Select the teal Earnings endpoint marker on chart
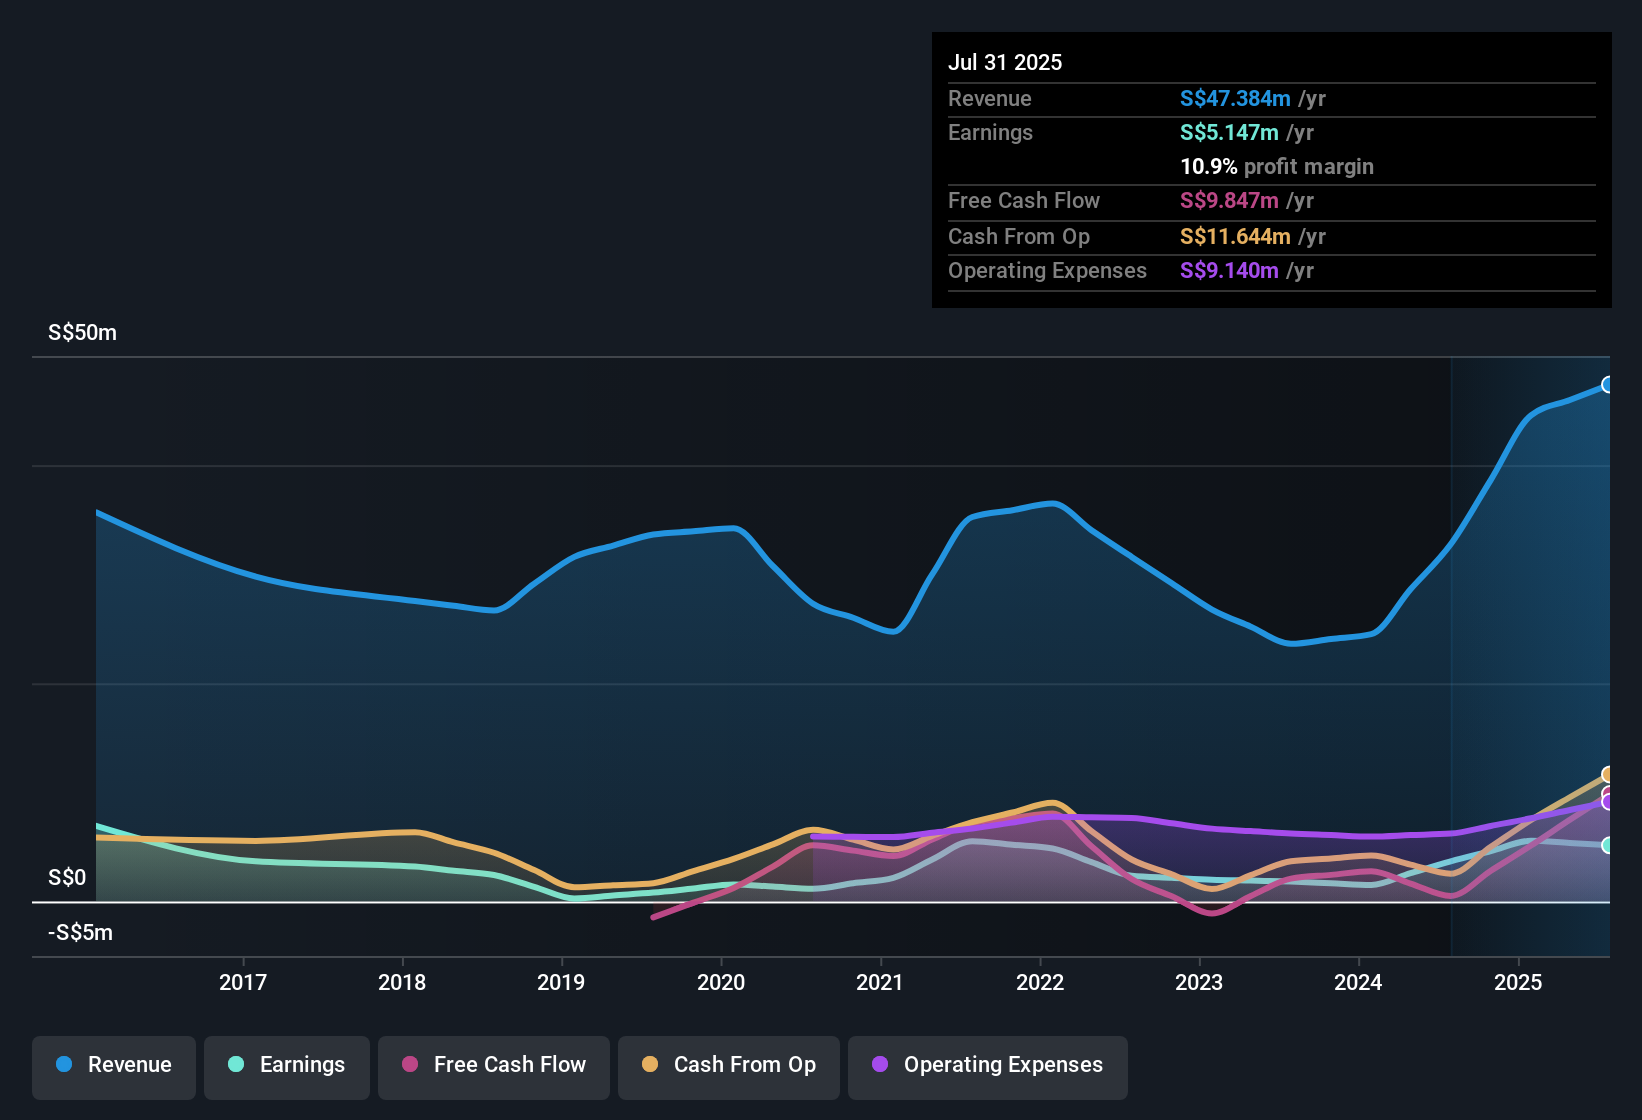 point(1607,845)
